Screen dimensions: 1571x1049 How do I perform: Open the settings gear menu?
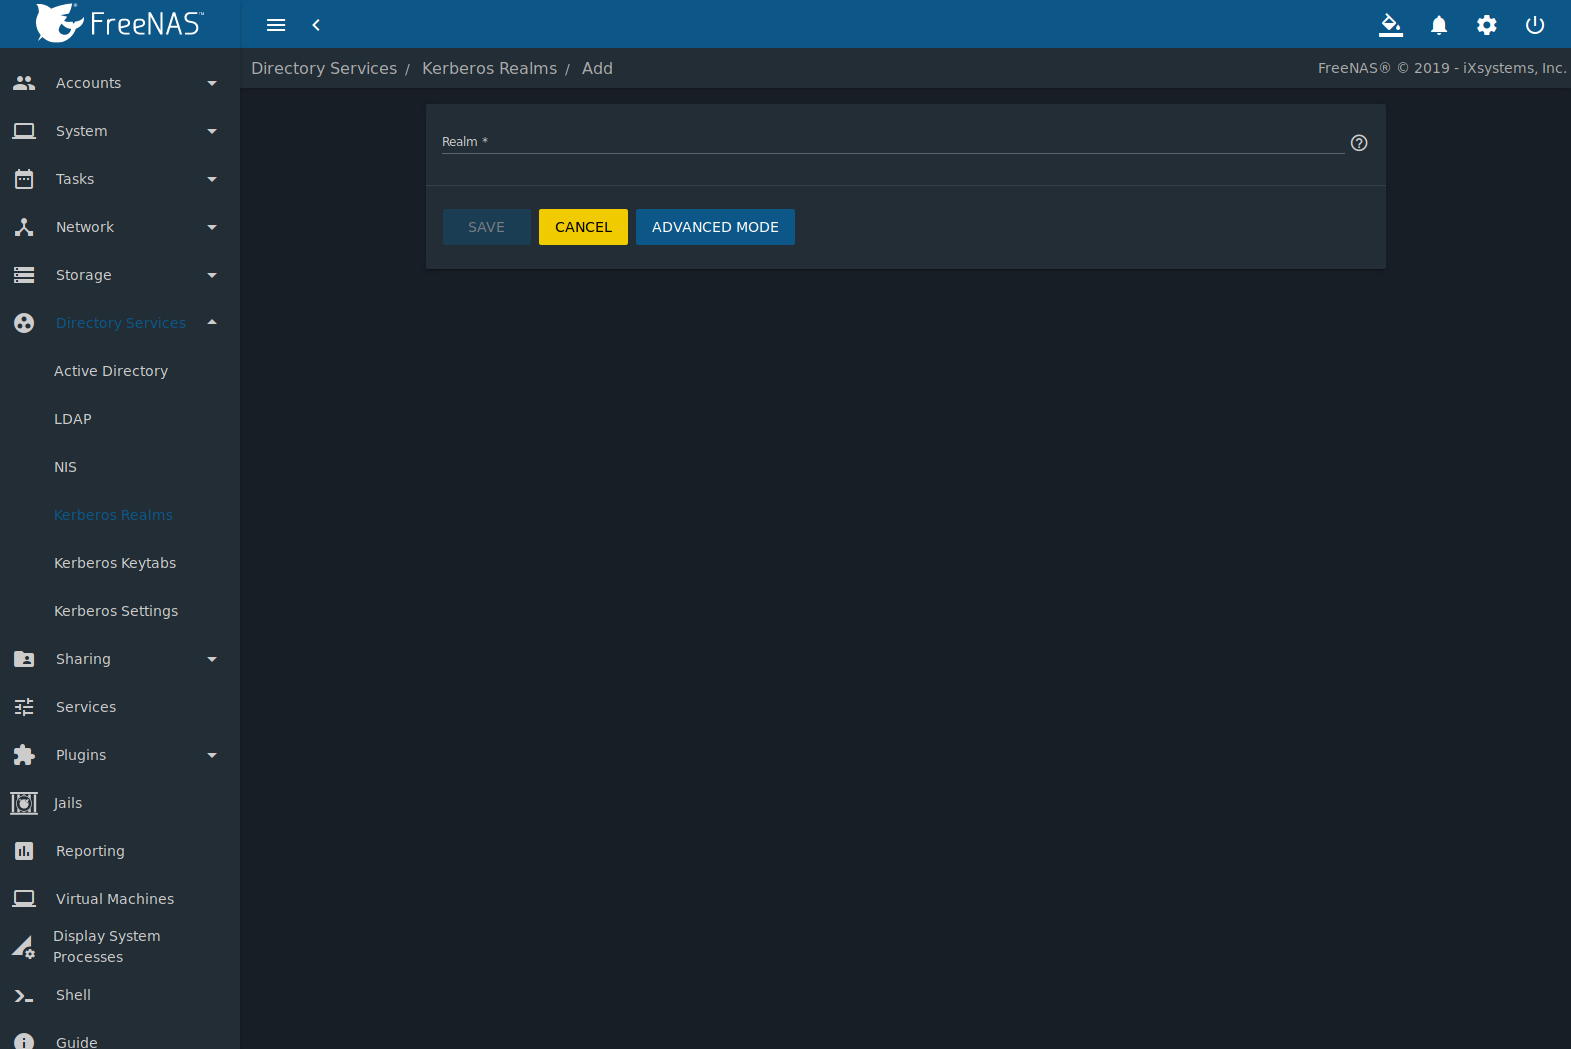(x=1487, y=25)
